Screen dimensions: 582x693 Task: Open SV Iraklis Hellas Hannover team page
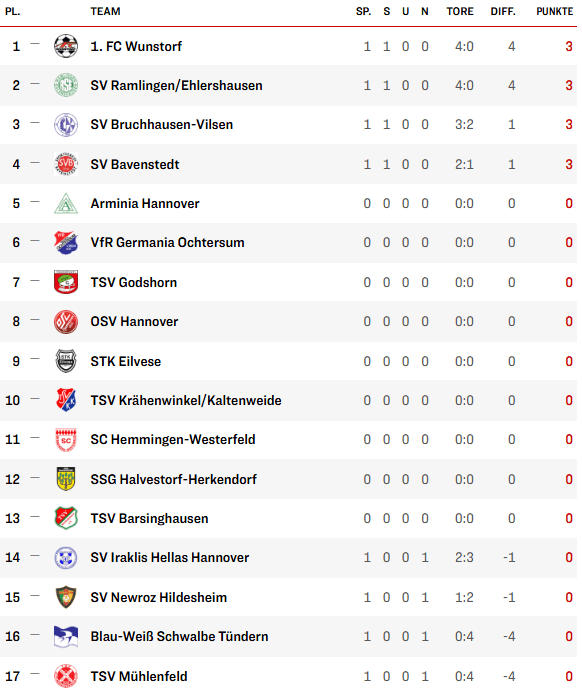click(170, 557)
